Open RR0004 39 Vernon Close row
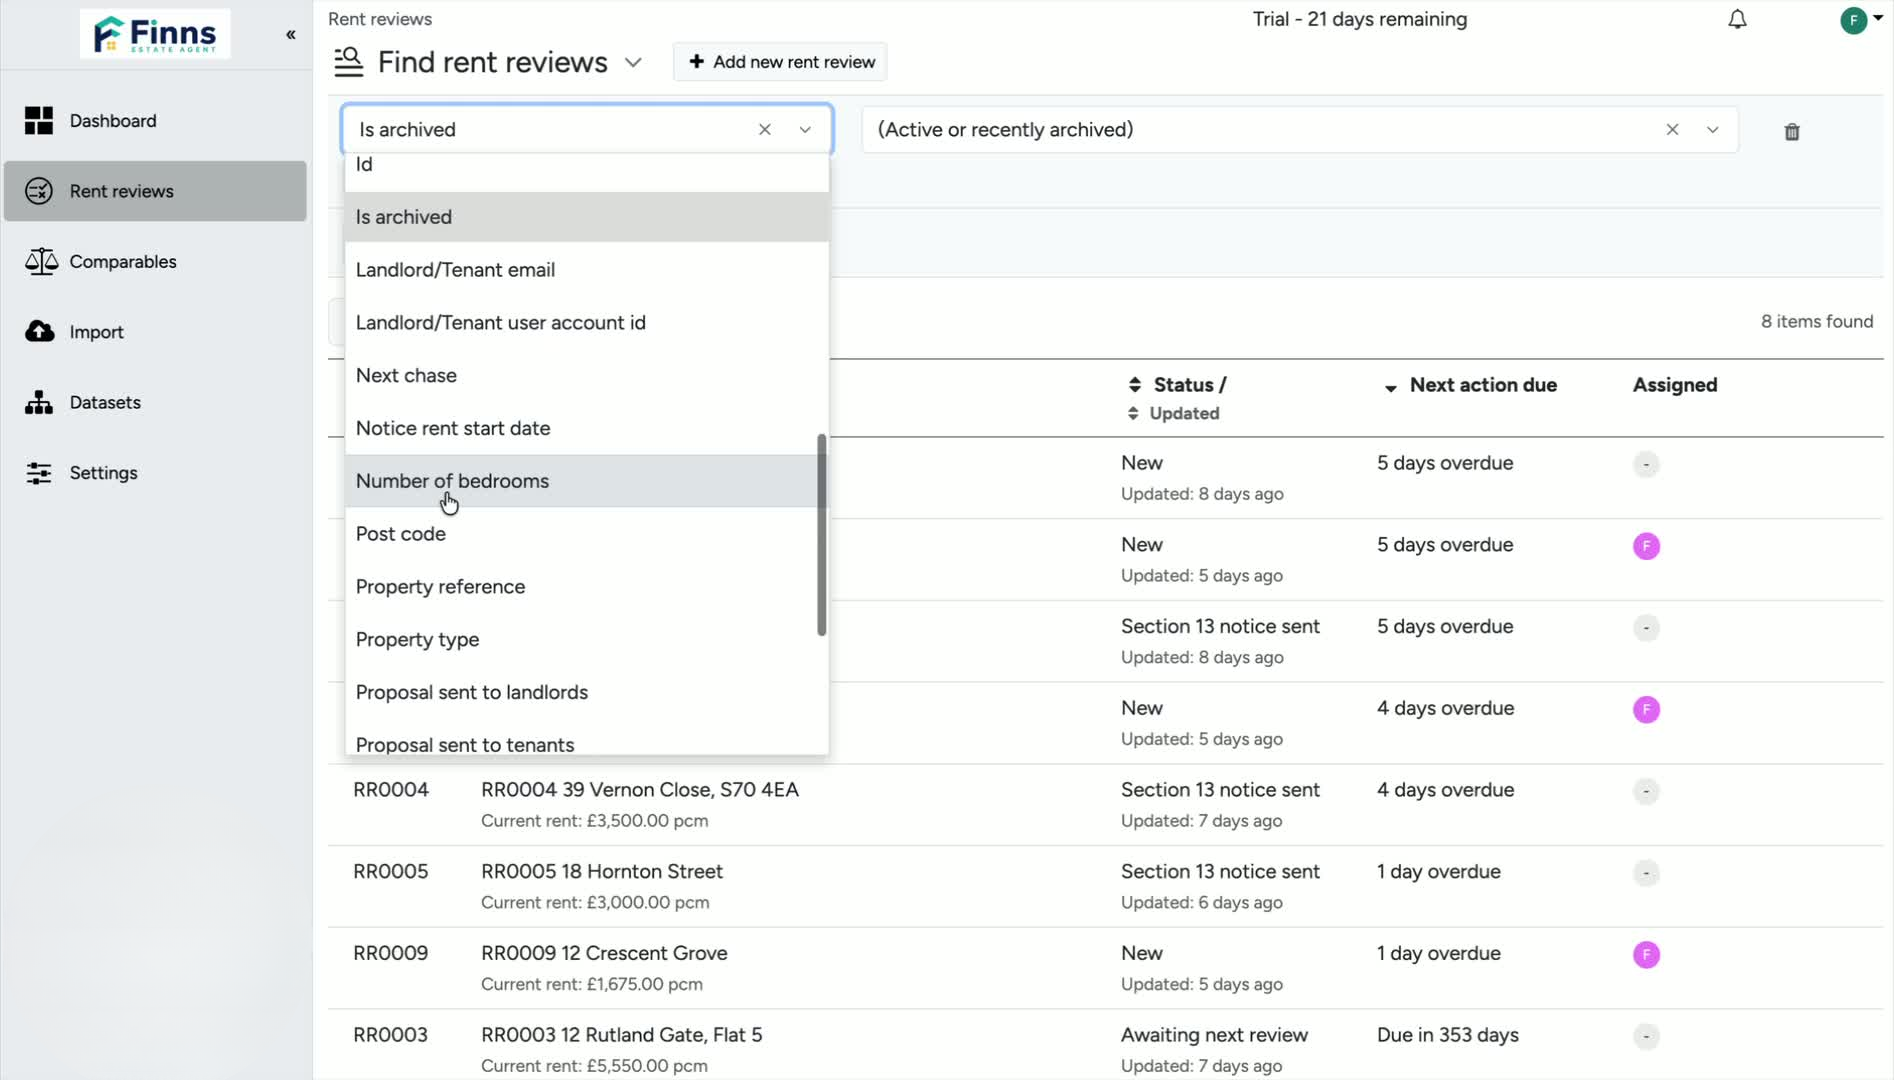This screenshot has width=1894, height=1080. point(1105,805)
